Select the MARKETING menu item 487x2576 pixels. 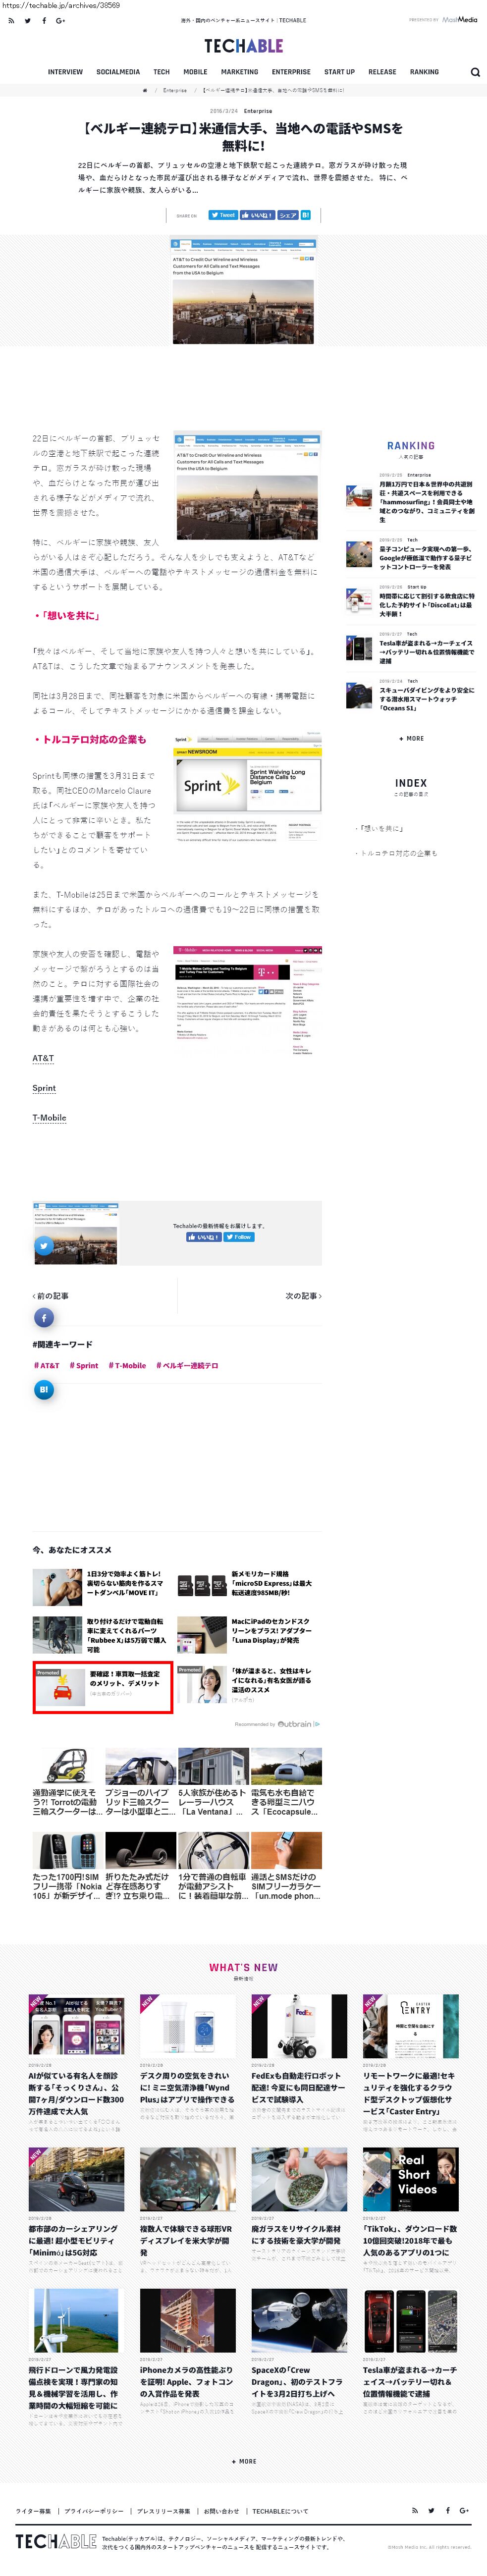pos(239,72)
